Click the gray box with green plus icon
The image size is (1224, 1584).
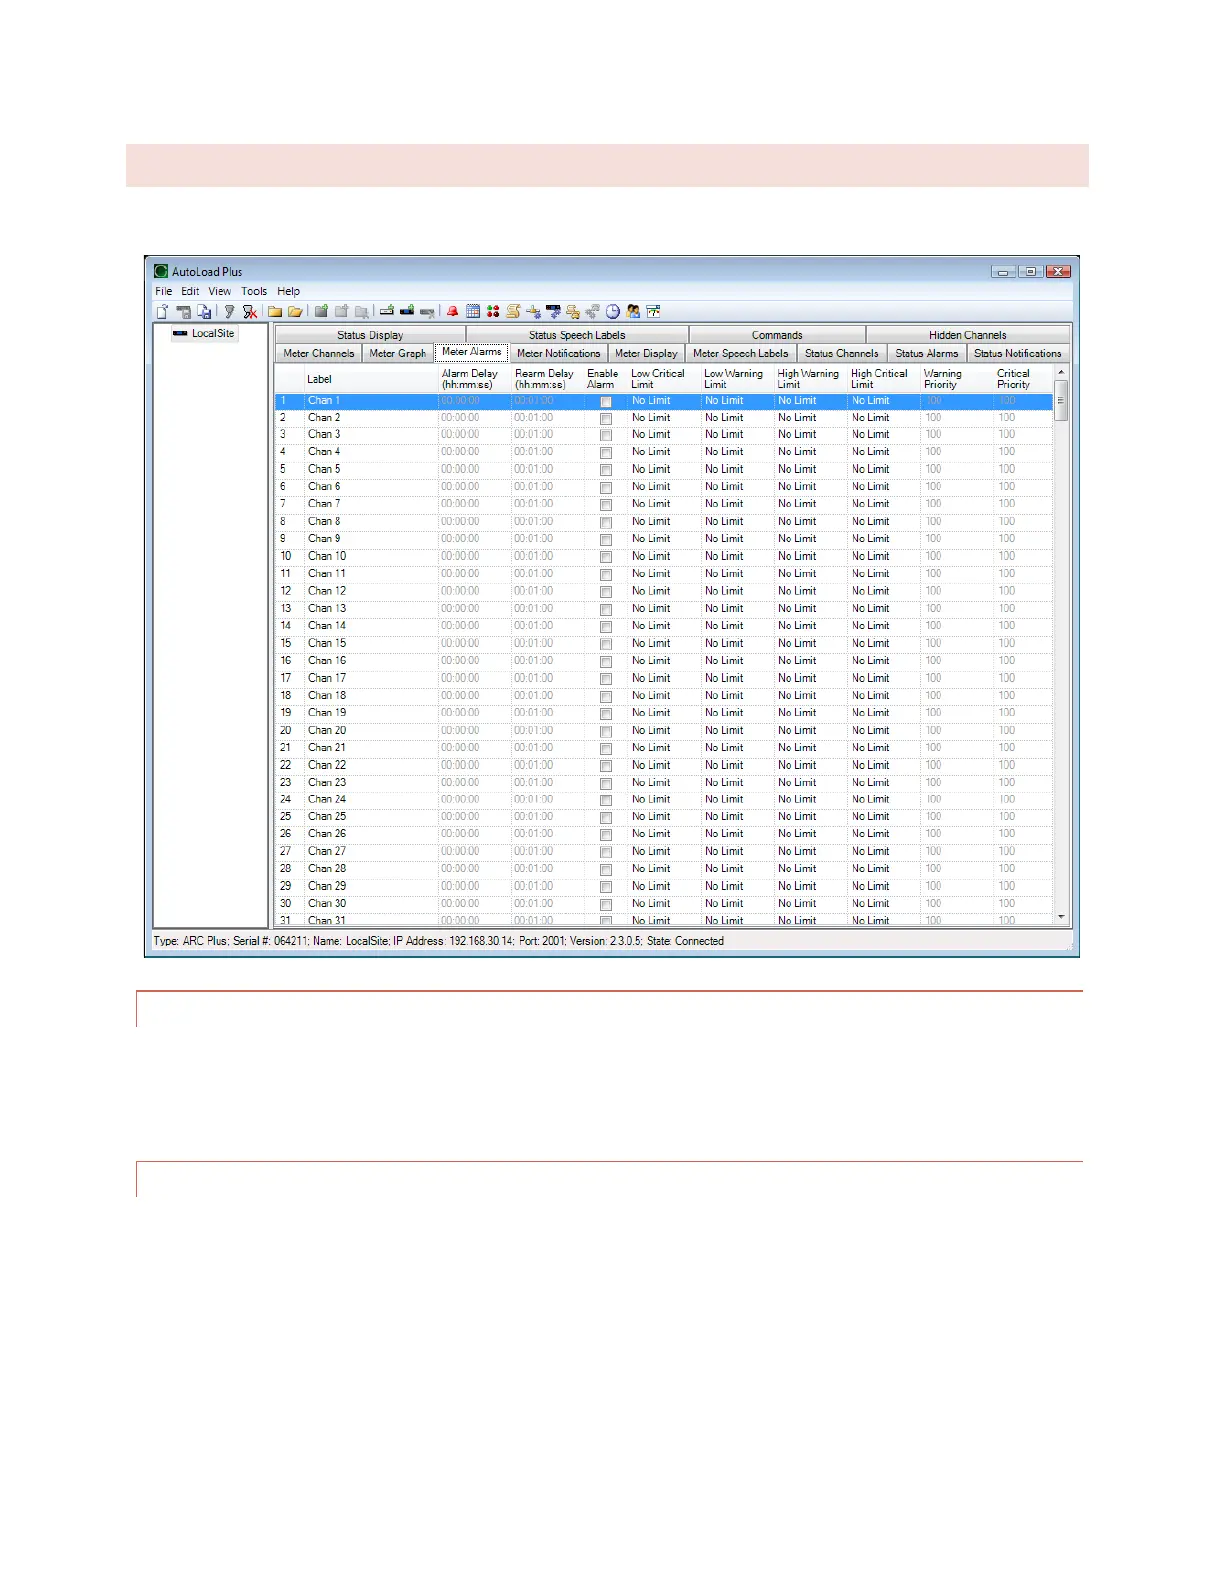tap(321, 311)
